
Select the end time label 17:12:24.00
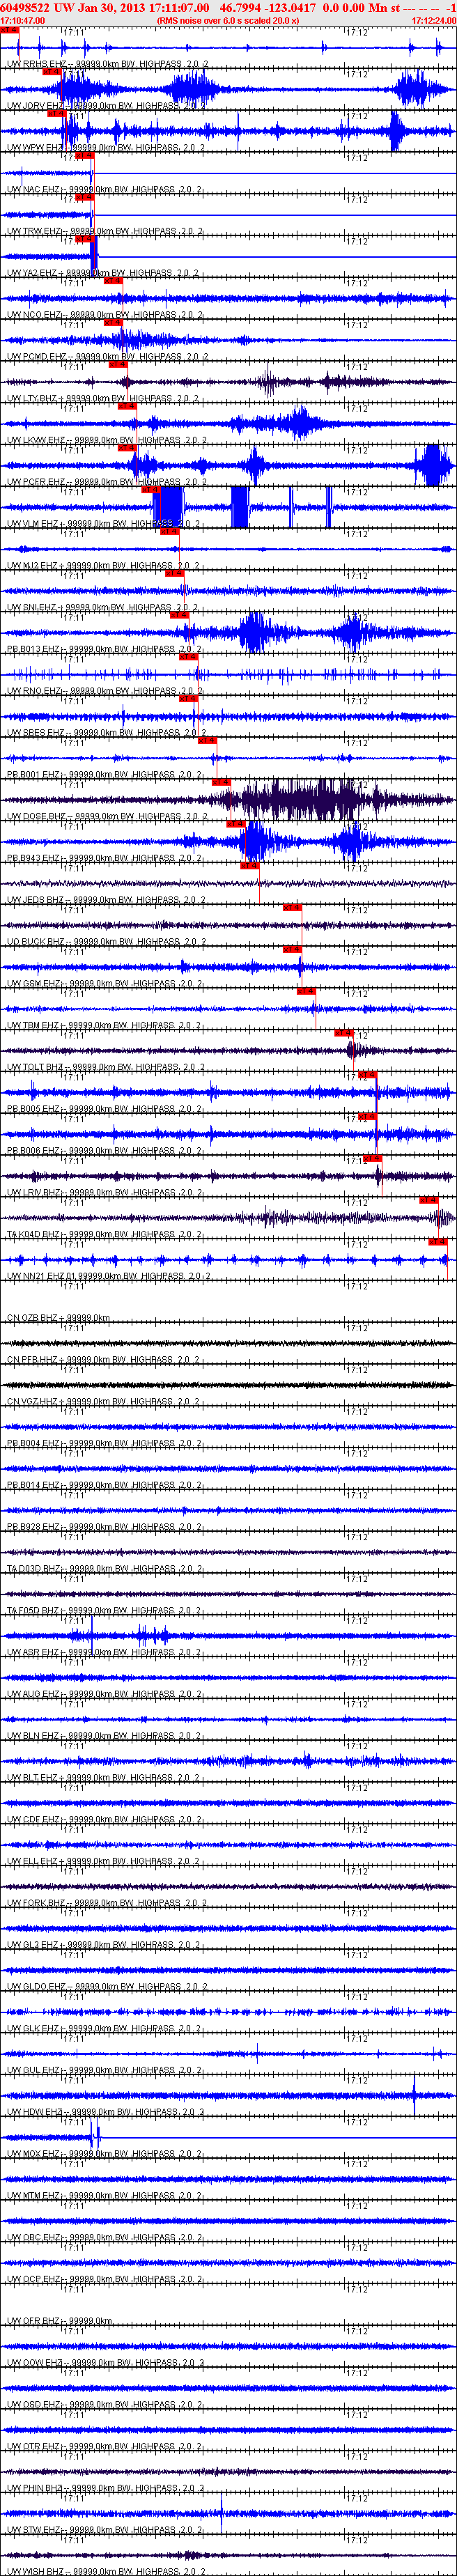point(434,20)
